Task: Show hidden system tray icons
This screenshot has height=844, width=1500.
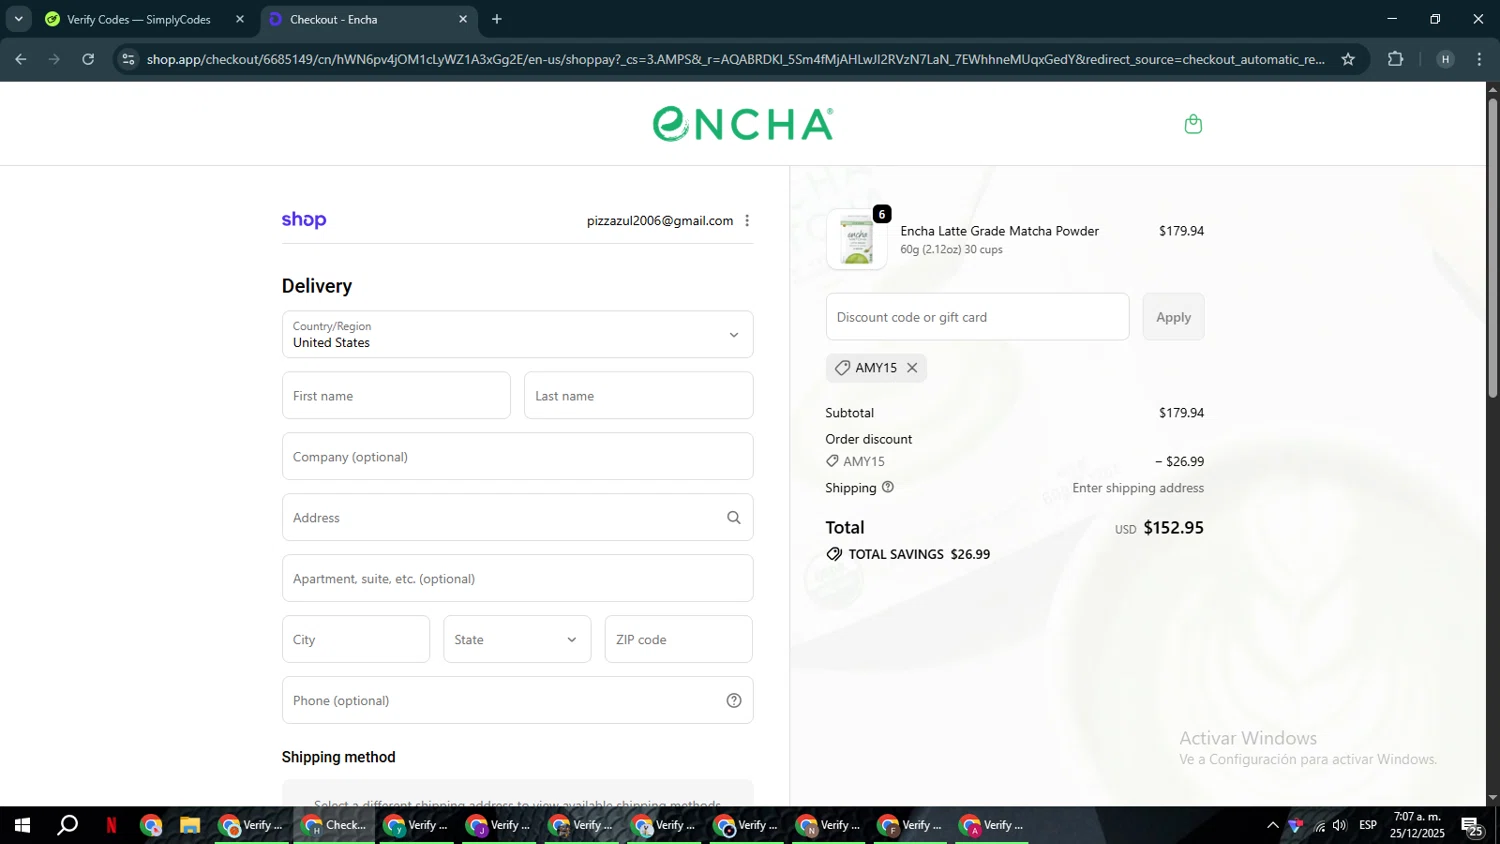Action: tap(1272, 825)
